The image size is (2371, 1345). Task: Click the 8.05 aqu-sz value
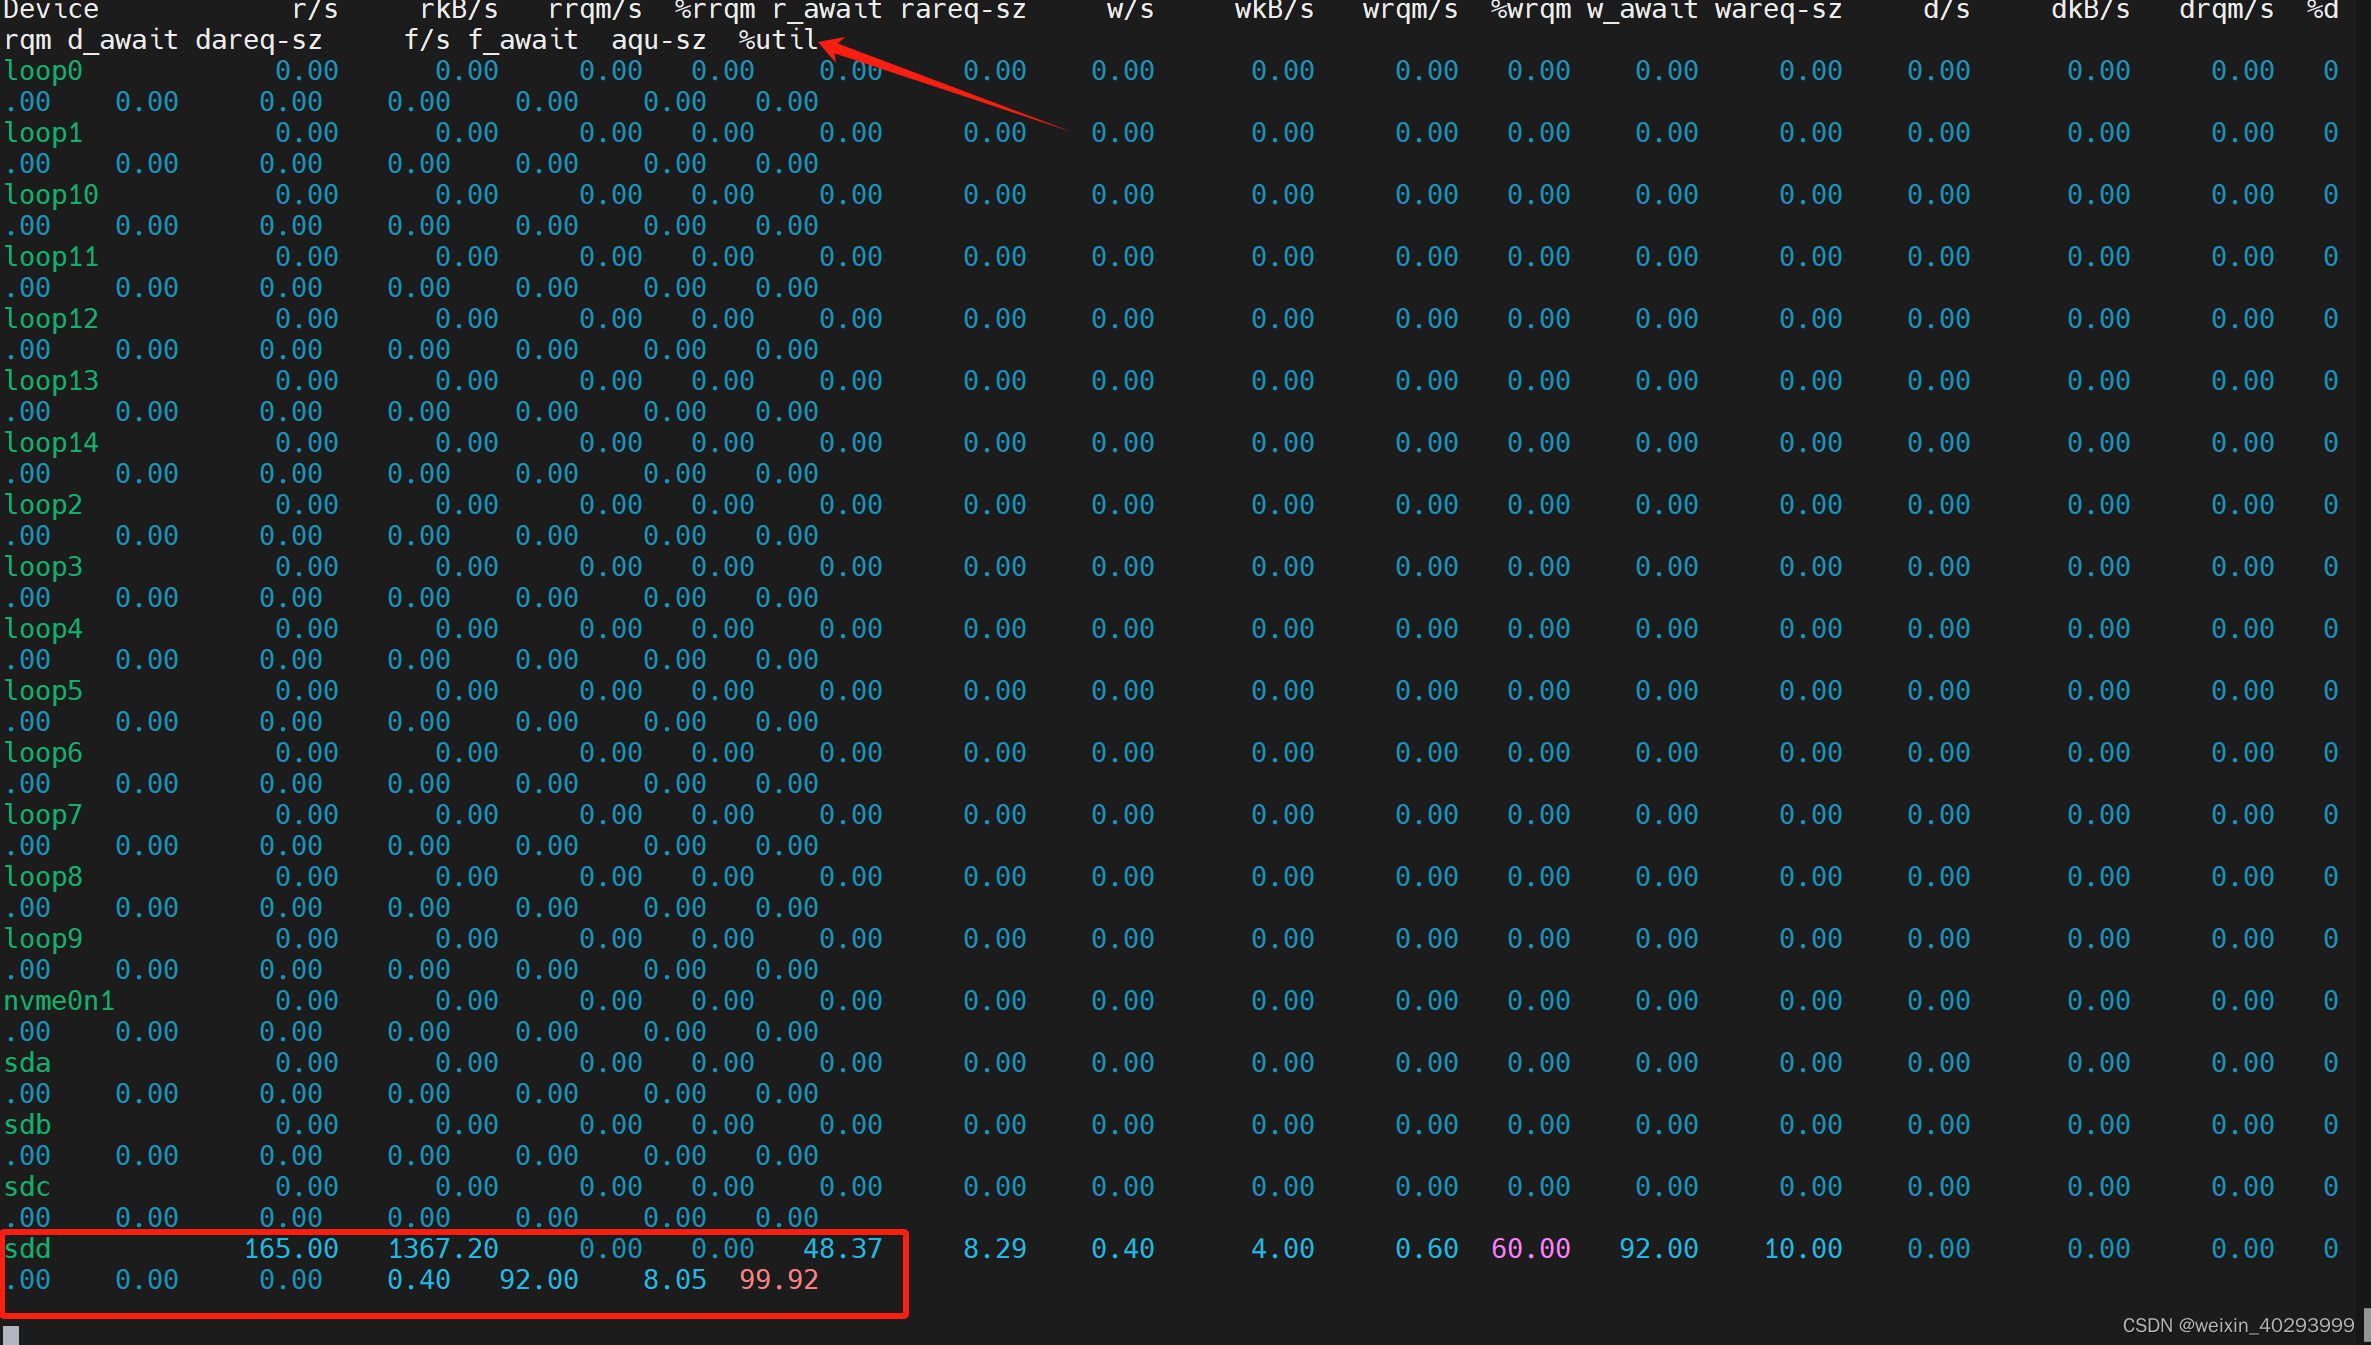[674, 1279]
